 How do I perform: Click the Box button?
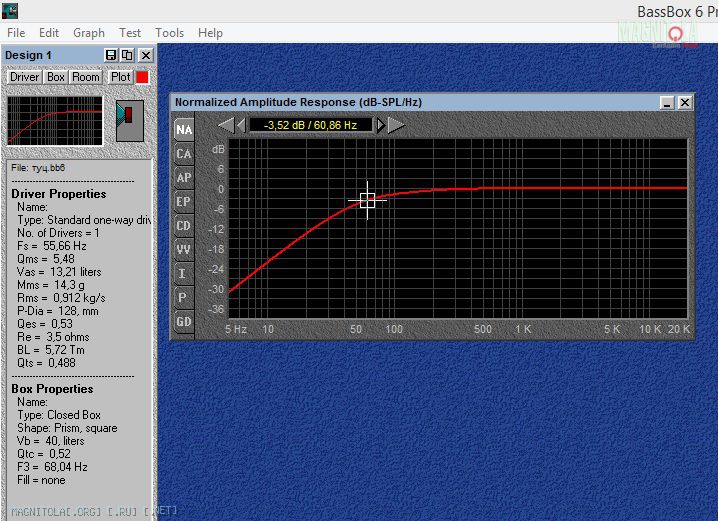[56, 77]
